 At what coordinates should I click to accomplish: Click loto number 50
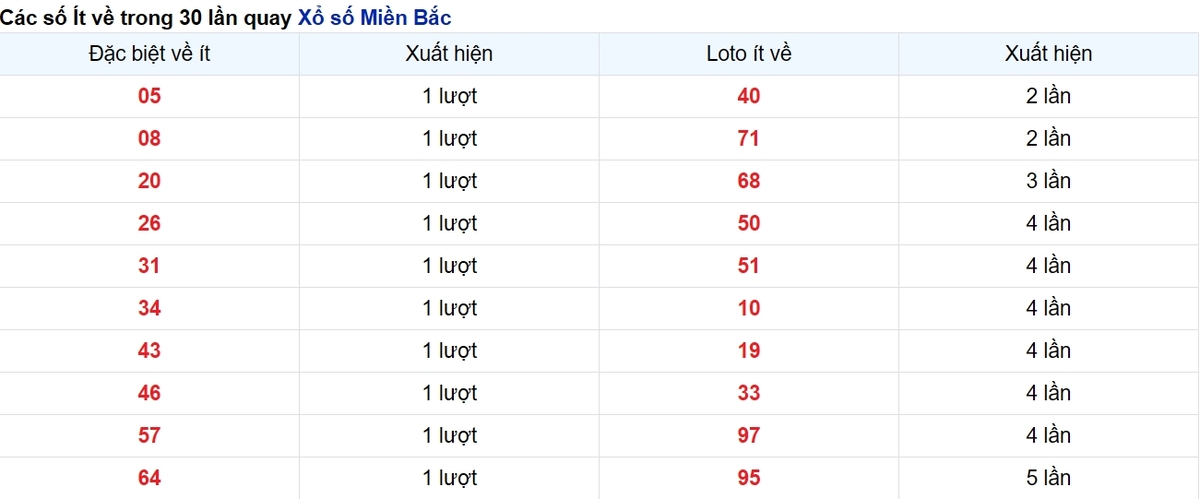point(749,223)
